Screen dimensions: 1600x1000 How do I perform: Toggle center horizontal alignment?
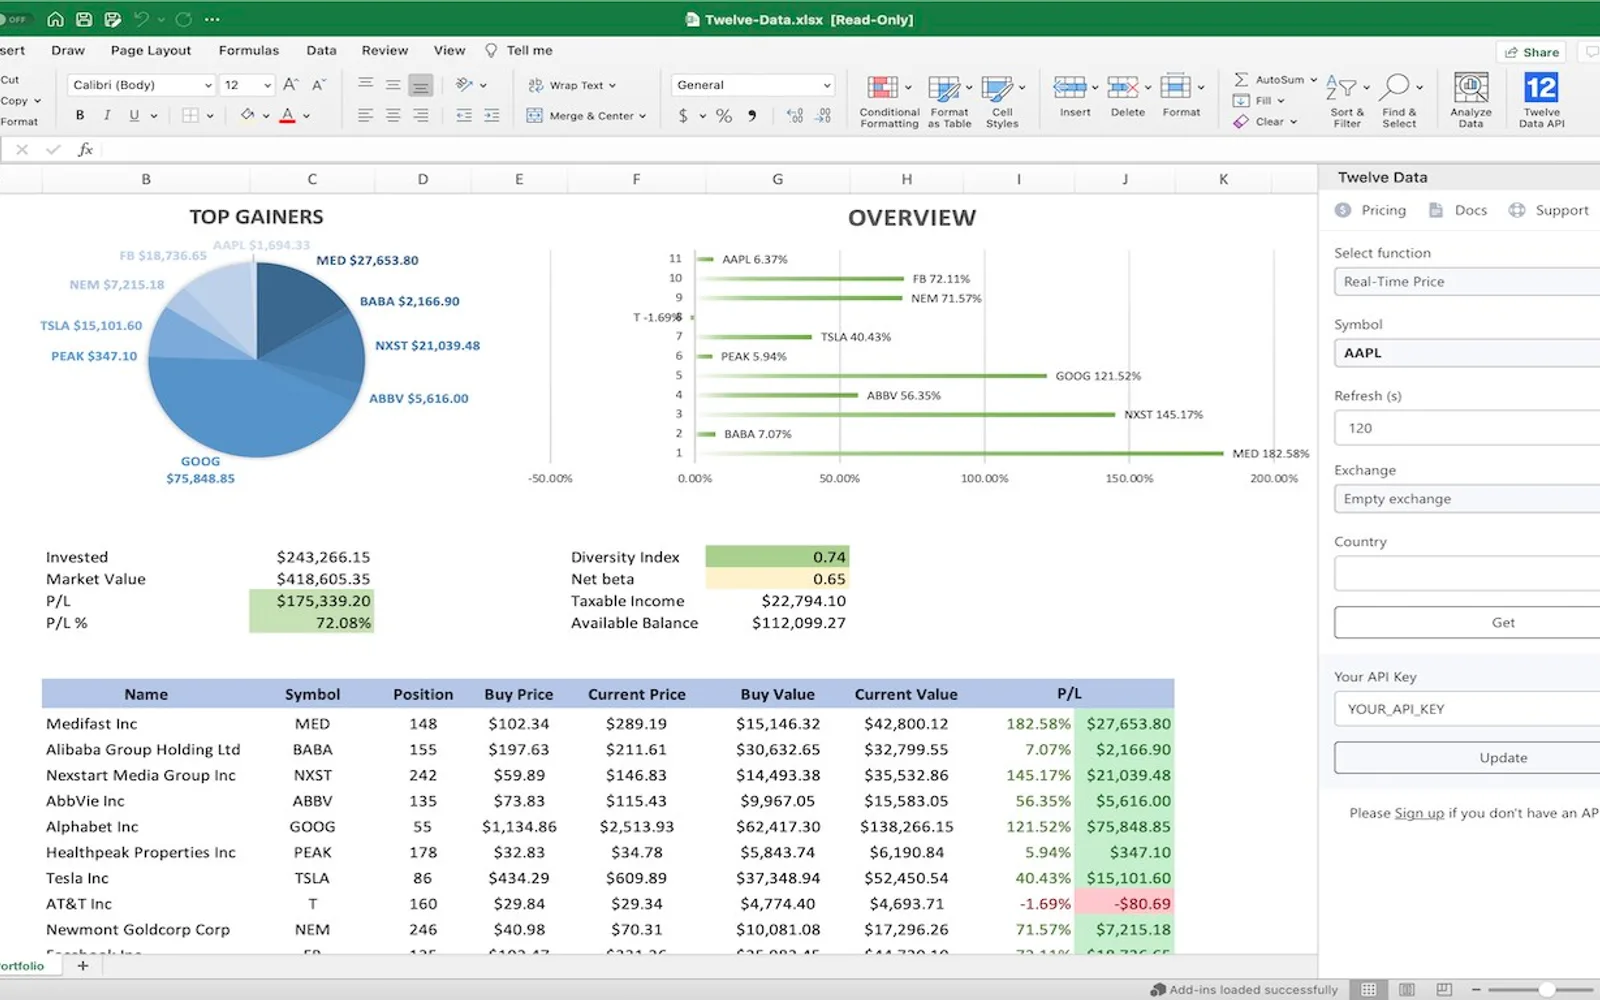(393, 115)
